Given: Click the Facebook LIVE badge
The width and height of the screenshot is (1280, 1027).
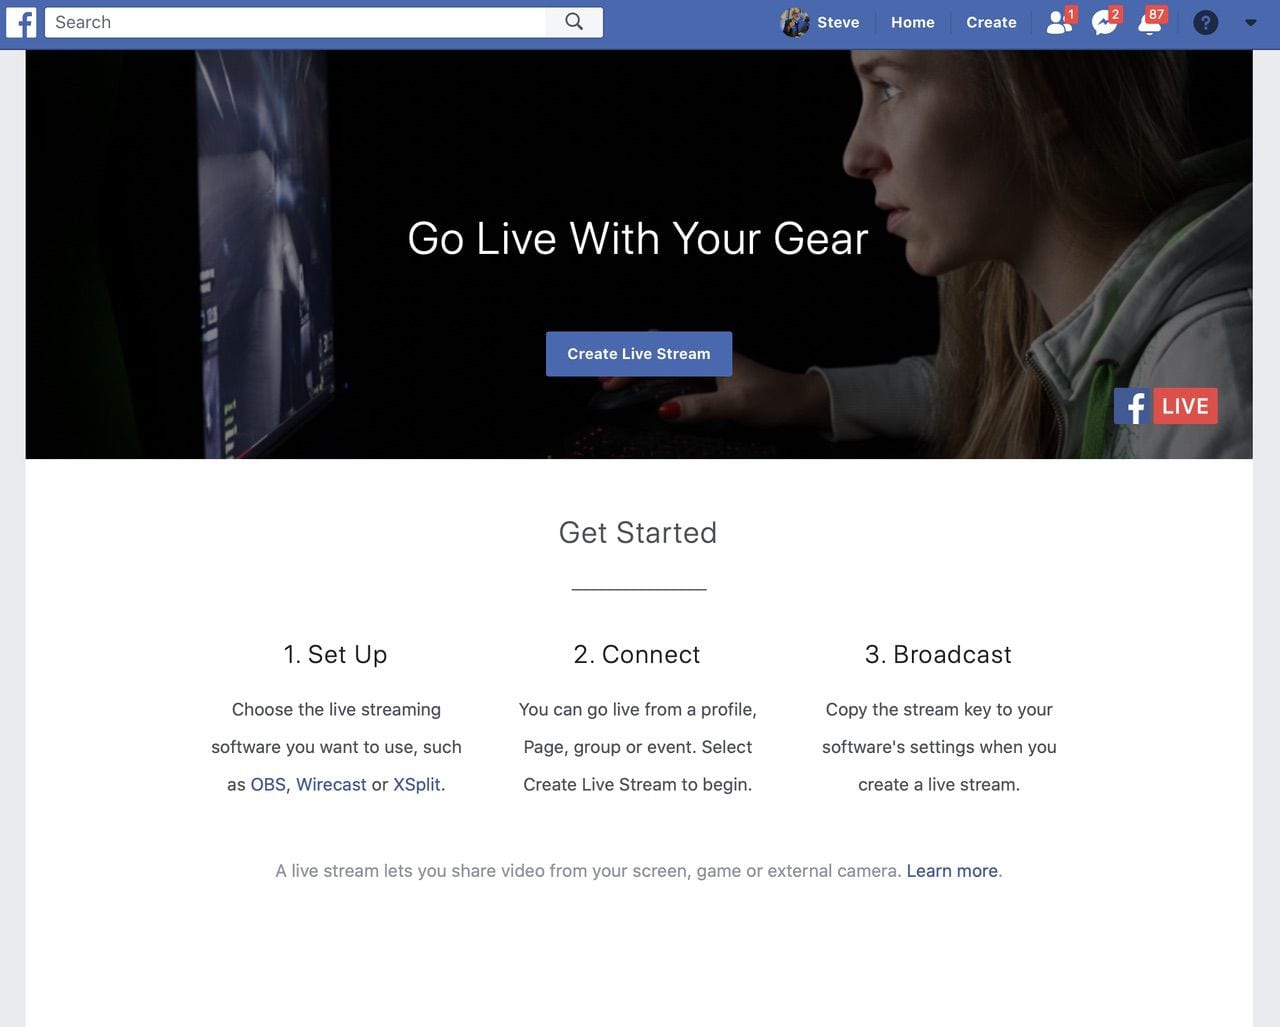Looking at the screenshot, I should point(1165,406).
